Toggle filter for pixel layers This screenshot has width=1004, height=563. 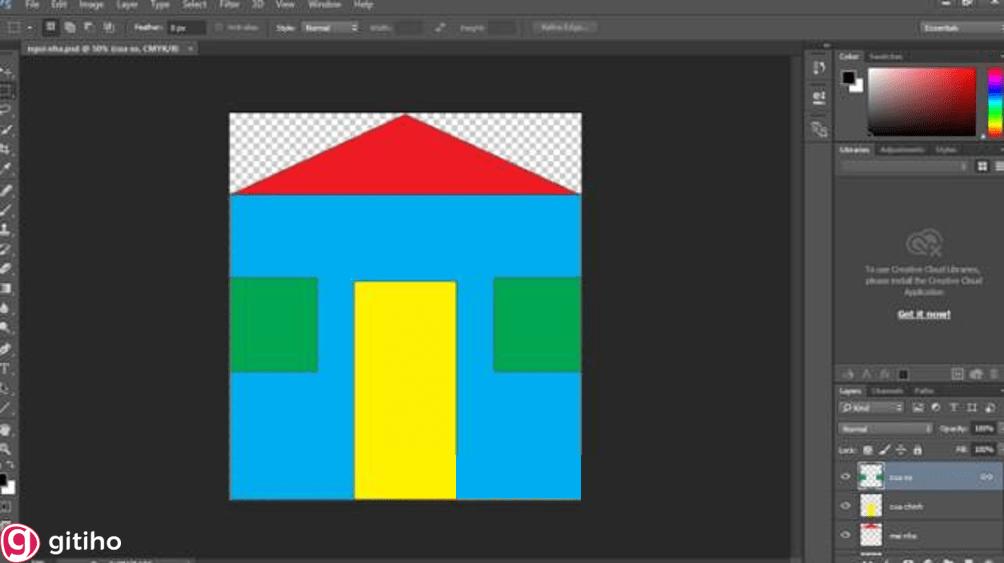918,407
